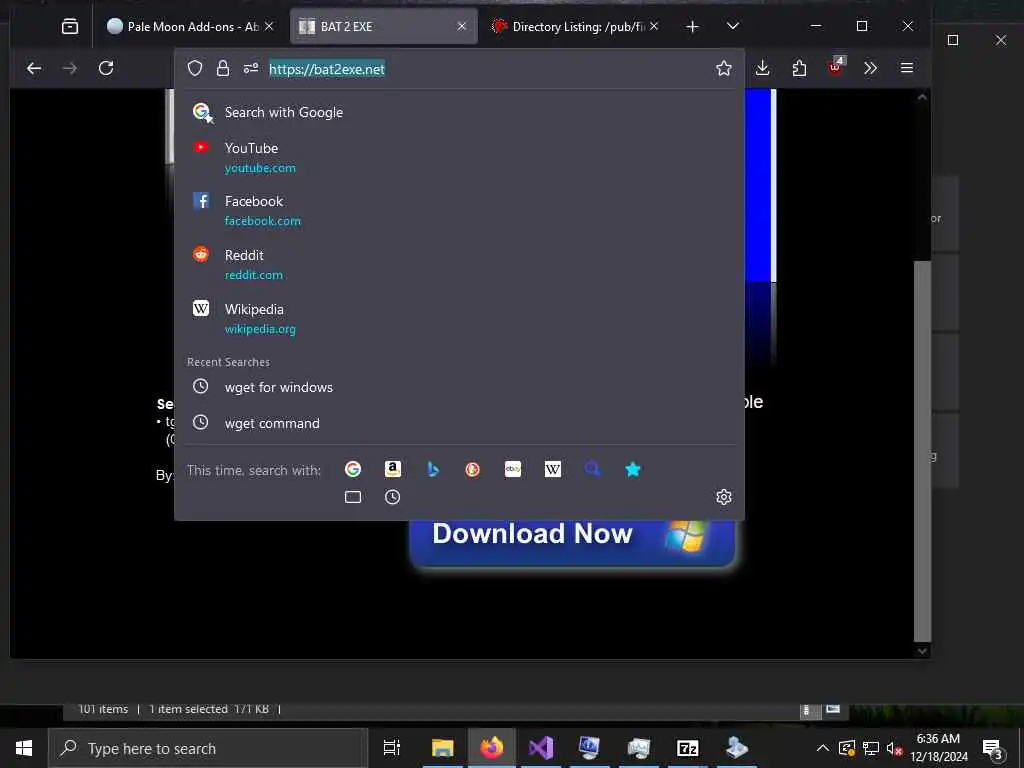Open uBlock Origin extension icon
Viewport: 1024px width, 768px height.
[835, 68]
